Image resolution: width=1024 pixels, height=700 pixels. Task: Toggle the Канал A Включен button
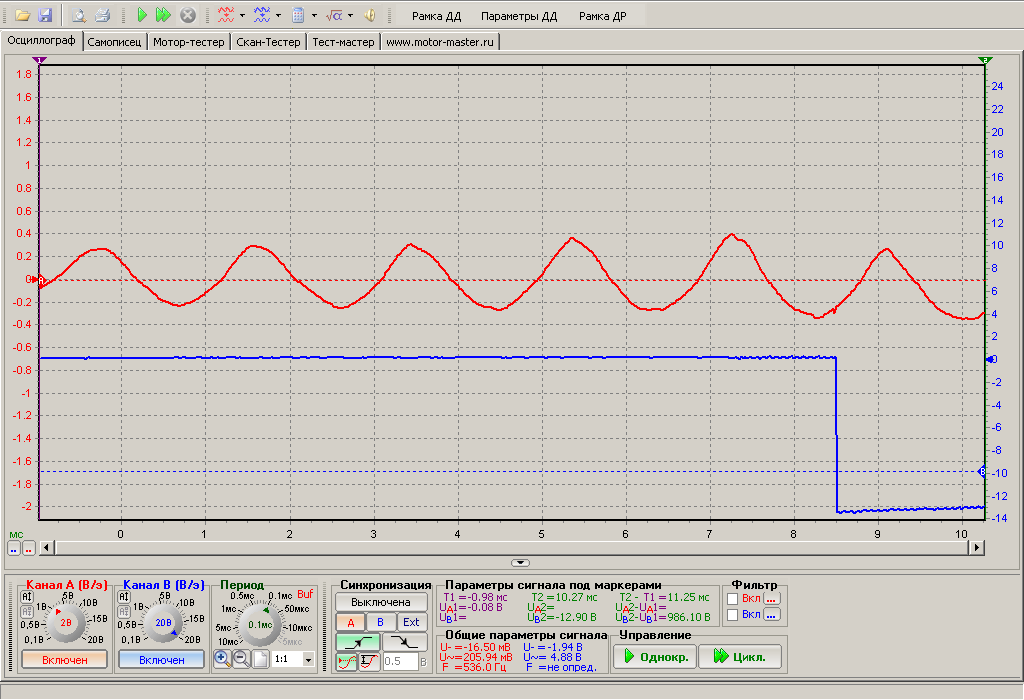[x=64, y=660]
